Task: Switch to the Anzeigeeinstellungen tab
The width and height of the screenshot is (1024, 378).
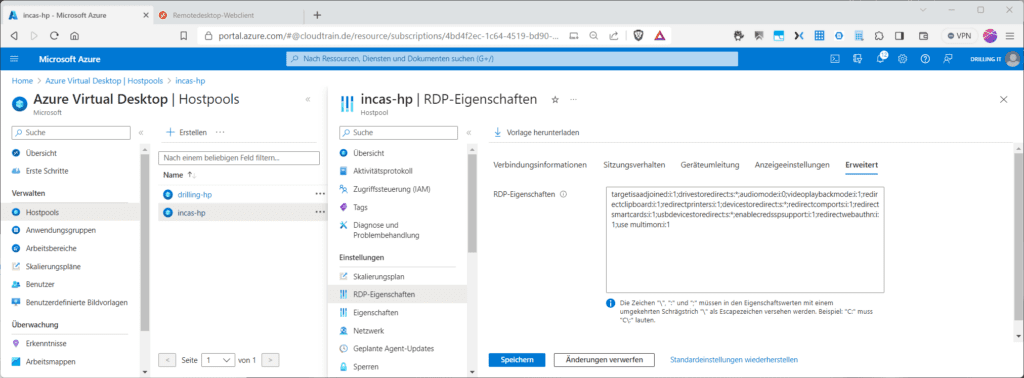Action: coord(792,165)
